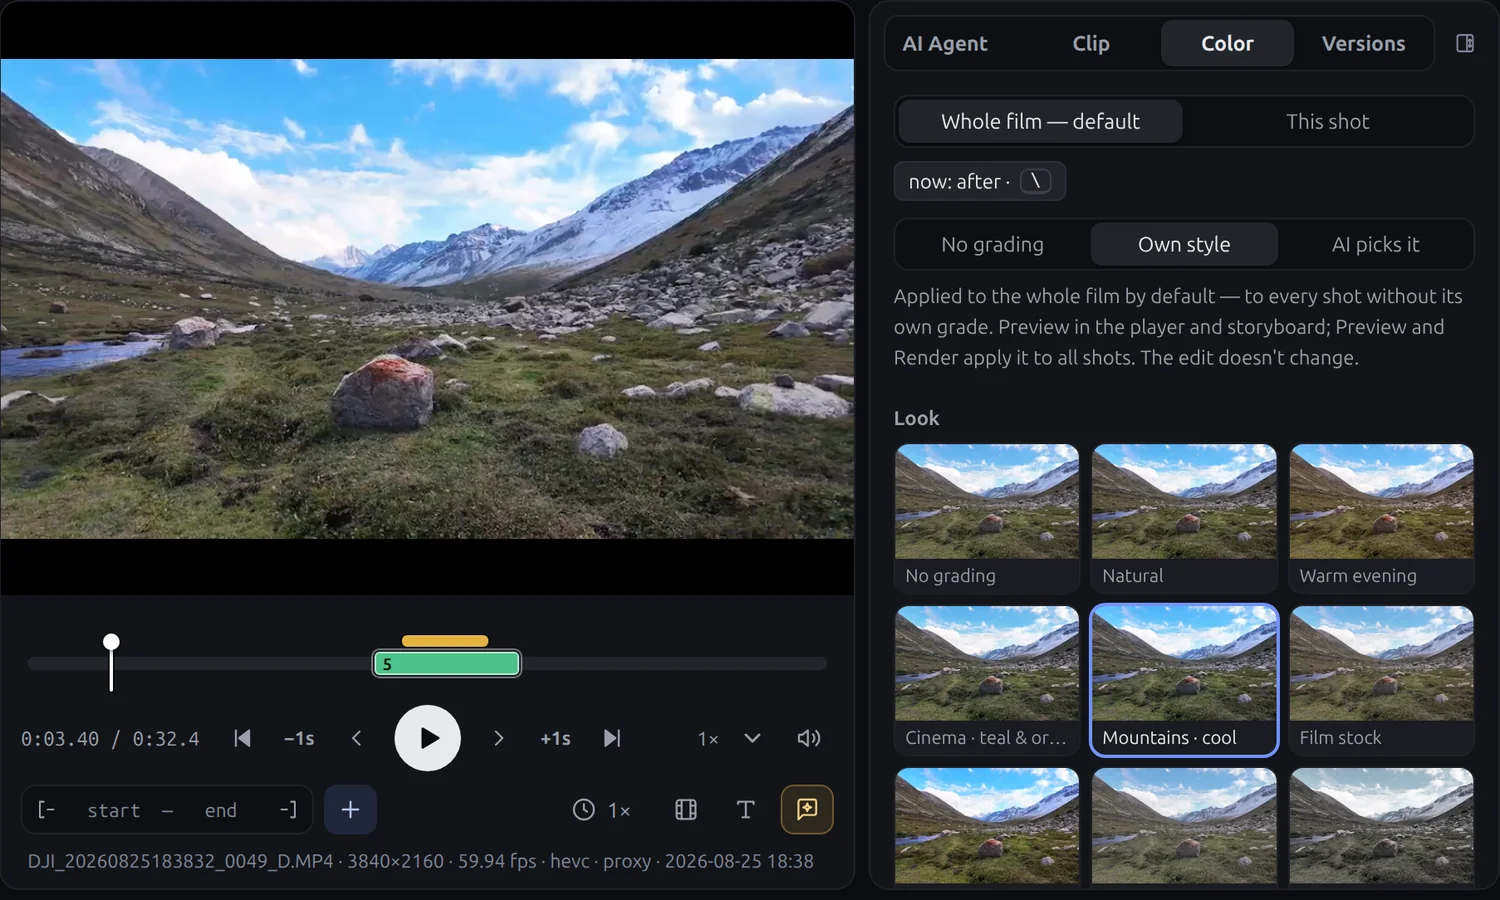This screenshot has height=900, width=1500.
Task: Apply the Cinema teal & orange look
Action: (x=987, y=680)
